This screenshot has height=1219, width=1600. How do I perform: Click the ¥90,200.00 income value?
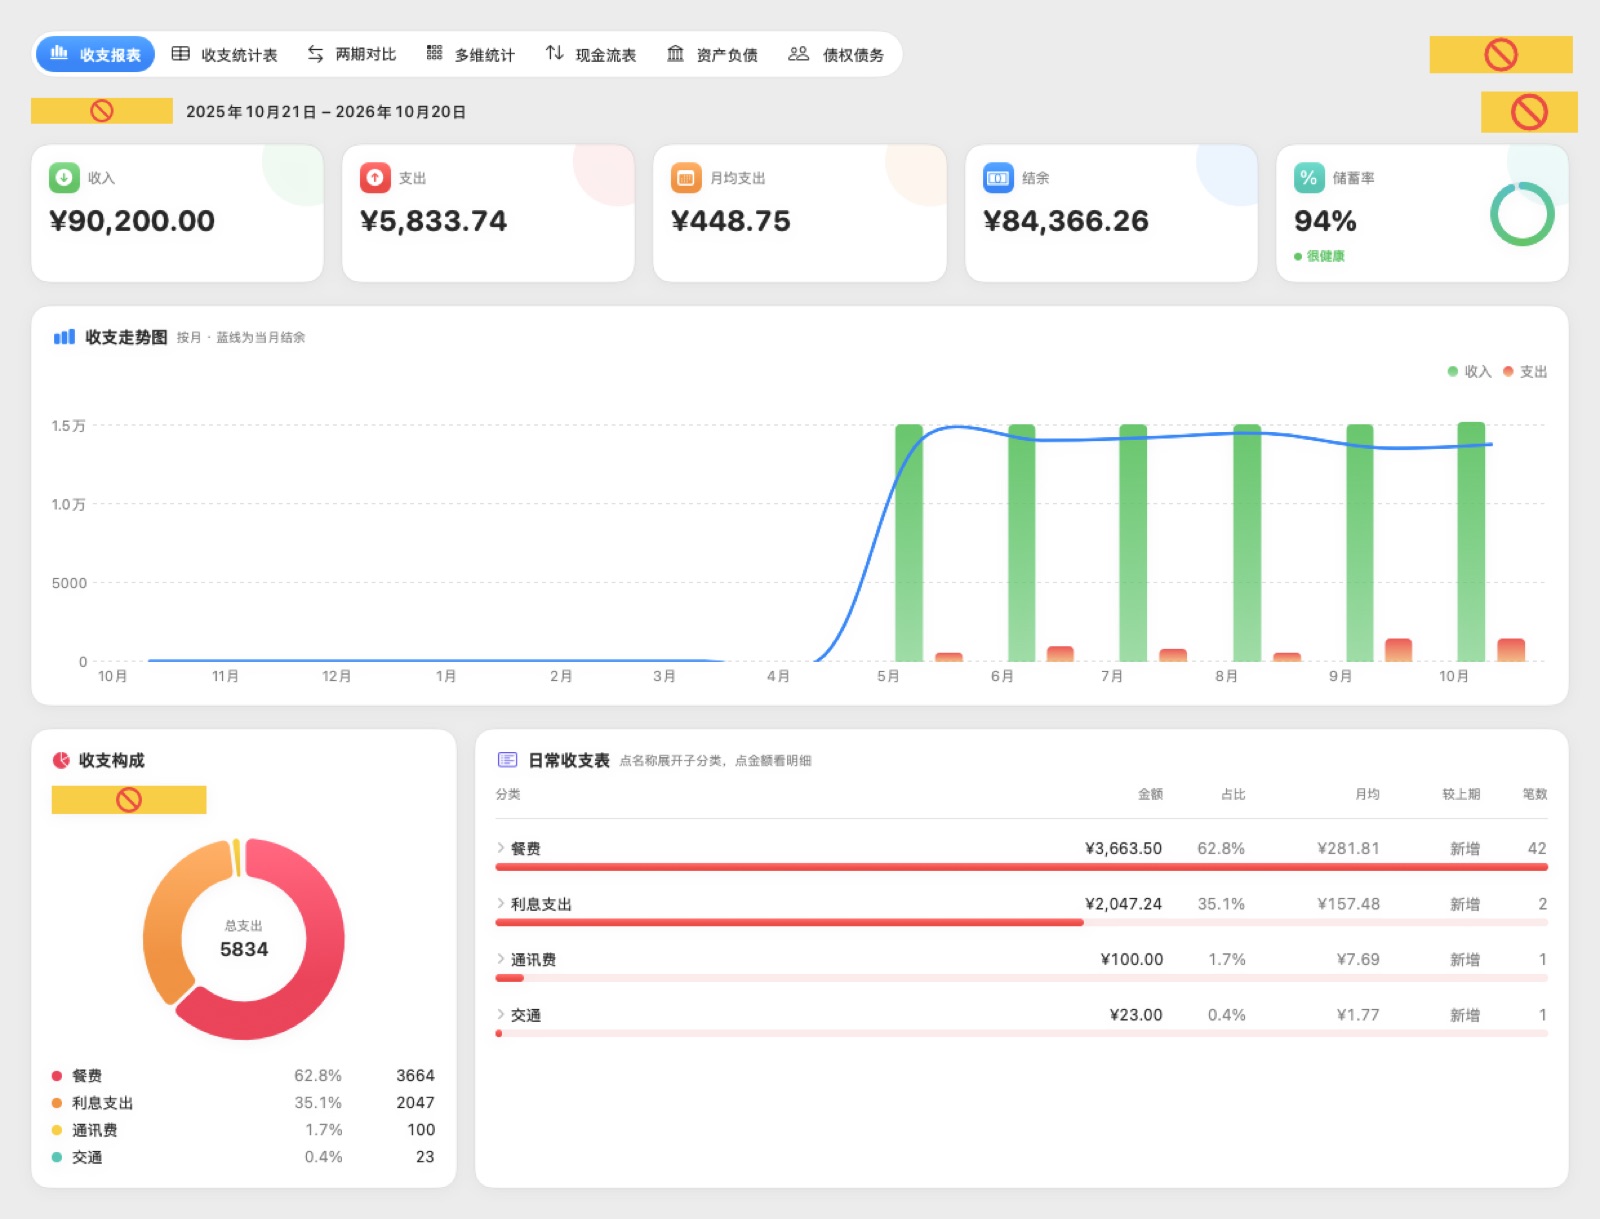[132, 221]
